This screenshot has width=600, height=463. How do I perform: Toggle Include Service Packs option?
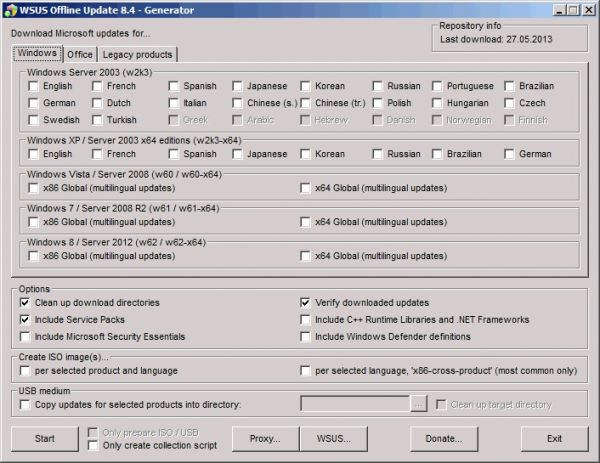pyautogui.click(x=25, y=320)
